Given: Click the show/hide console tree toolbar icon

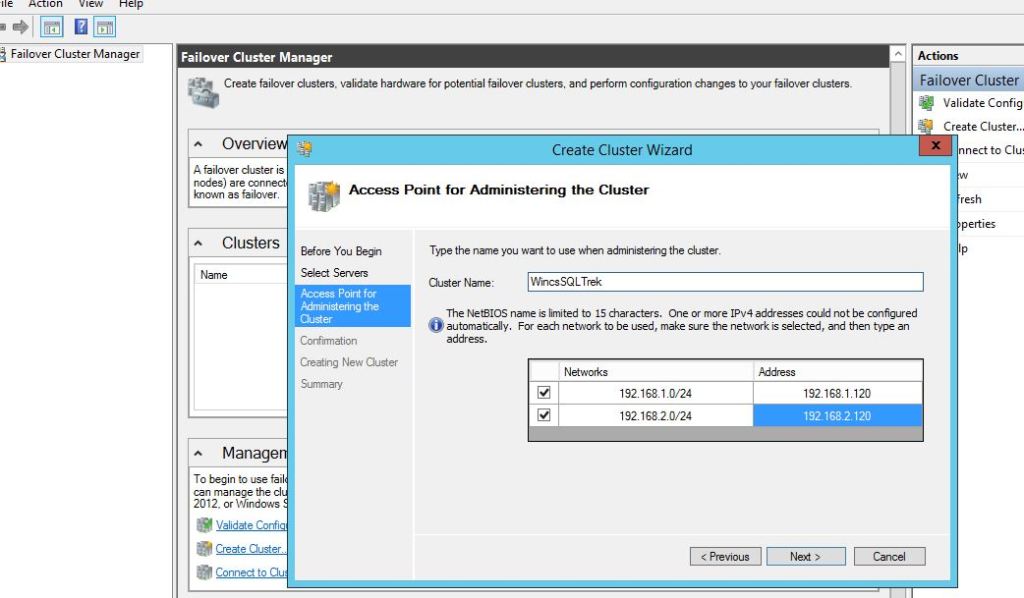Looking at the screenshot, I should pos(52,27).
